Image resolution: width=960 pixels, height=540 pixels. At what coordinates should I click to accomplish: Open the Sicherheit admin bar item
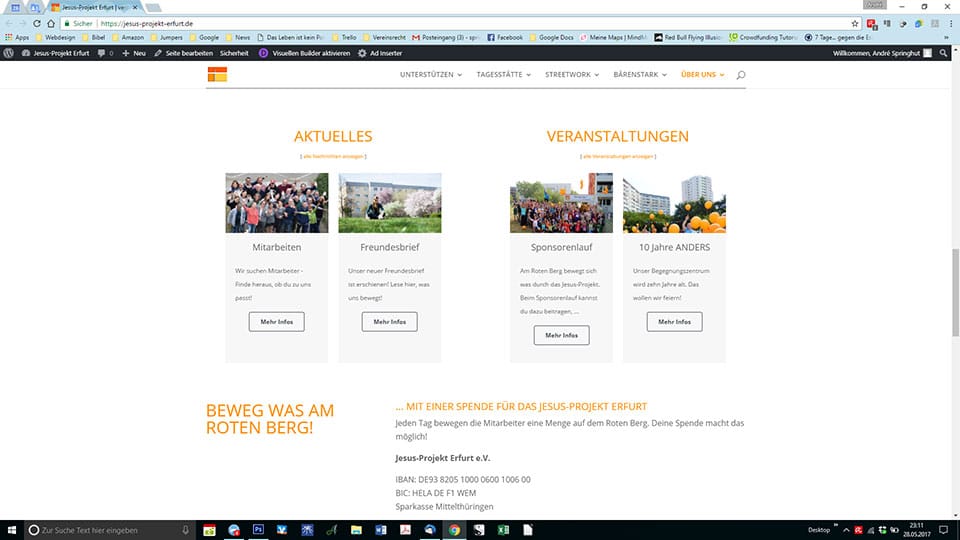coord(234,53)
